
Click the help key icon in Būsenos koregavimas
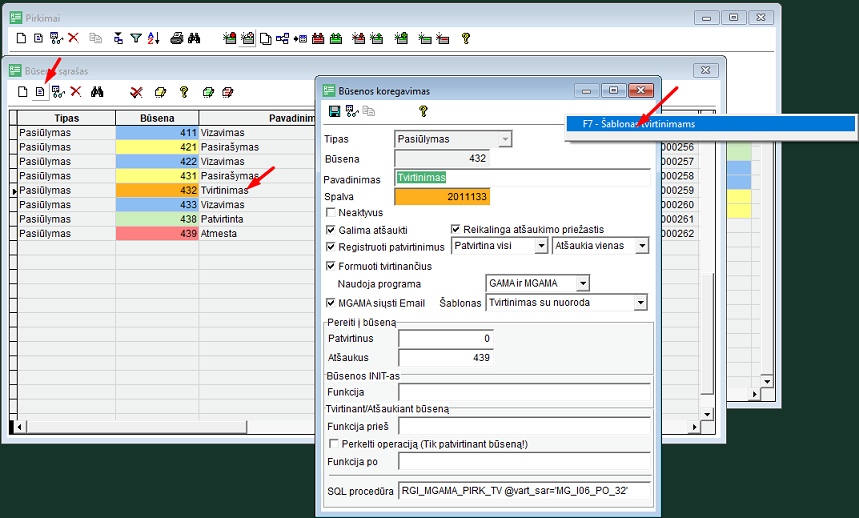(x=423, y=111)
